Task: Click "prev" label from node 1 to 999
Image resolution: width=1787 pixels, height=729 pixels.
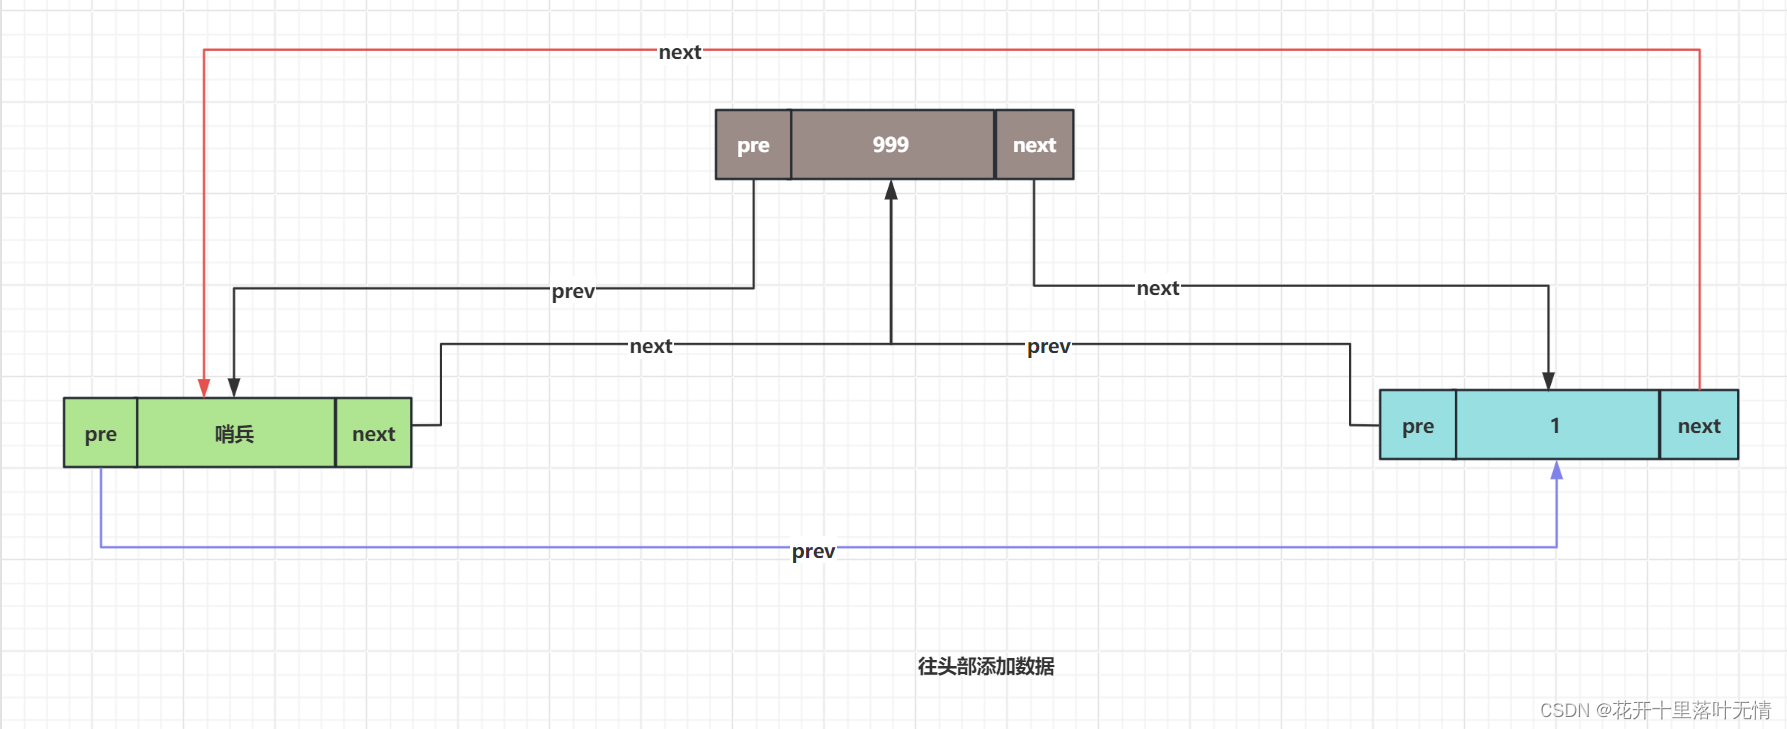Action: click(1049, 346)
